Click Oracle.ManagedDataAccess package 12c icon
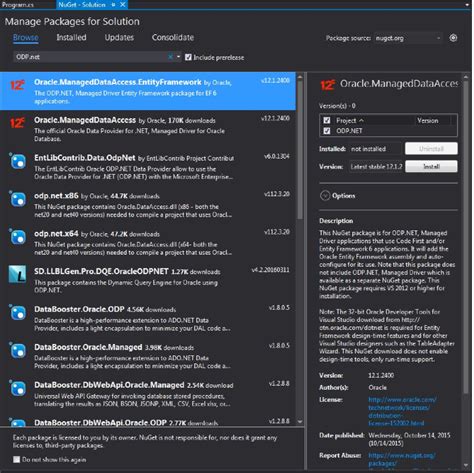The image size is (474, 473). coord(17,123)
